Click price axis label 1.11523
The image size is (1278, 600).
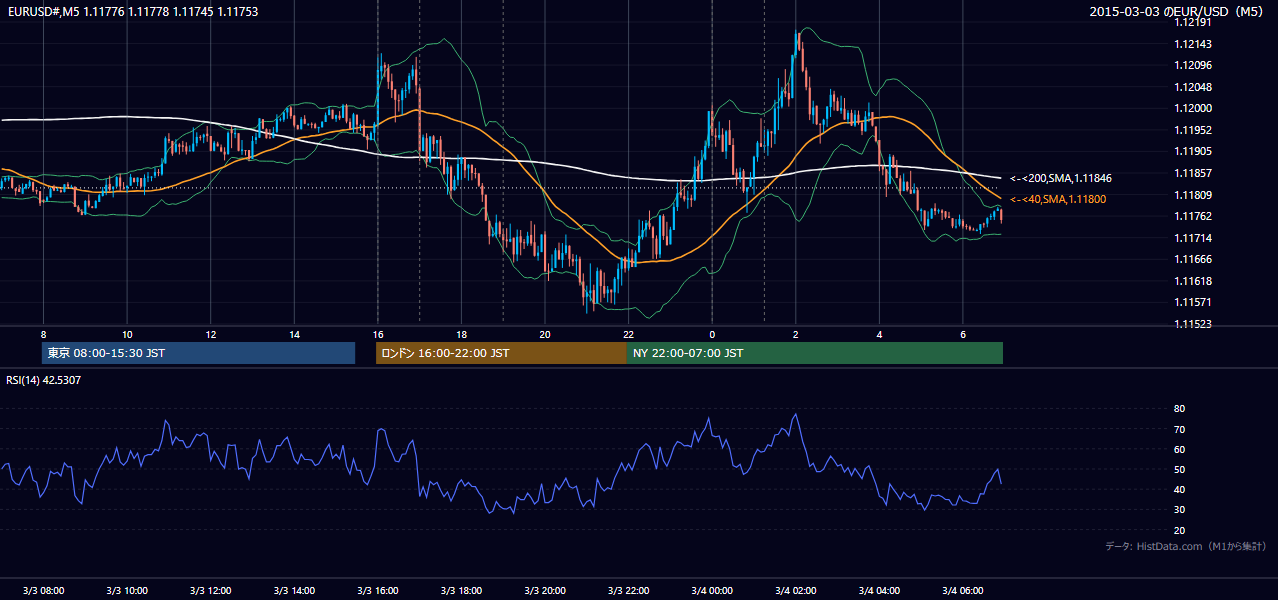tap(1194, 324)
